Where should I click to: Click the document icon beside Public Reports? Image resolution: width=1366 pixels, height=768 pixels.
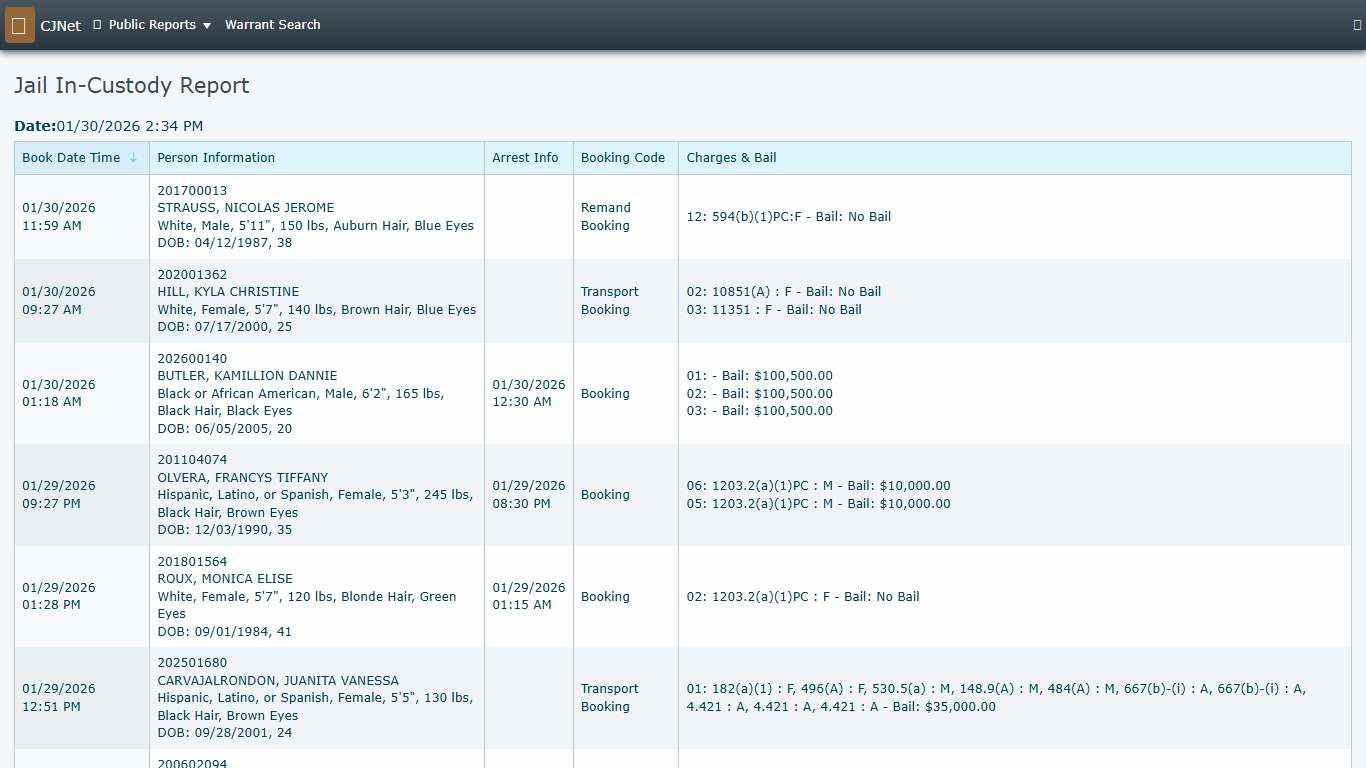click(95, 25)
